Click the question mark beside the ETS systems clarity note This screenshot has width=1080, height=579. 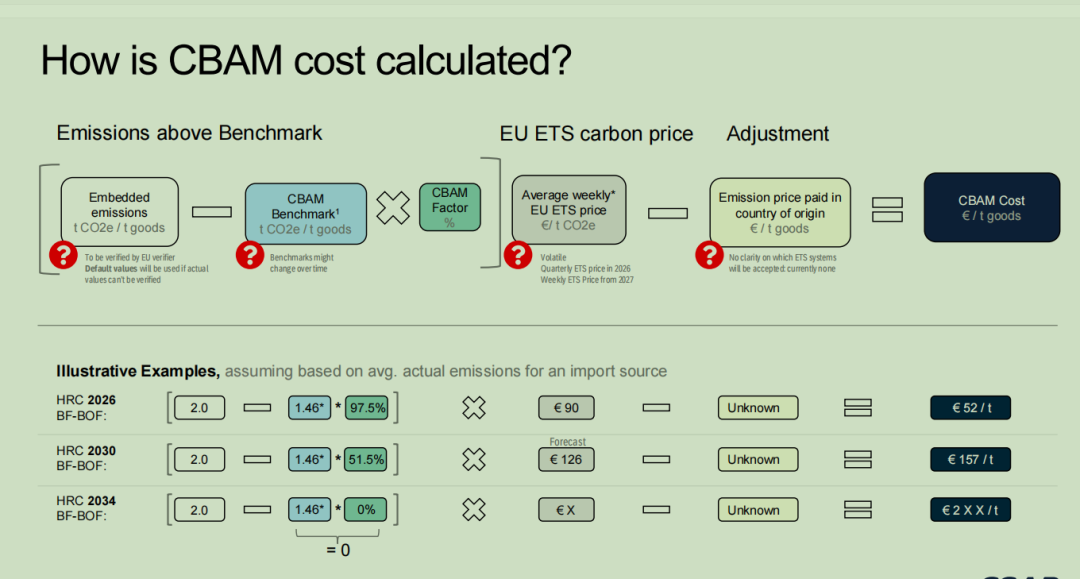[709, 255]
